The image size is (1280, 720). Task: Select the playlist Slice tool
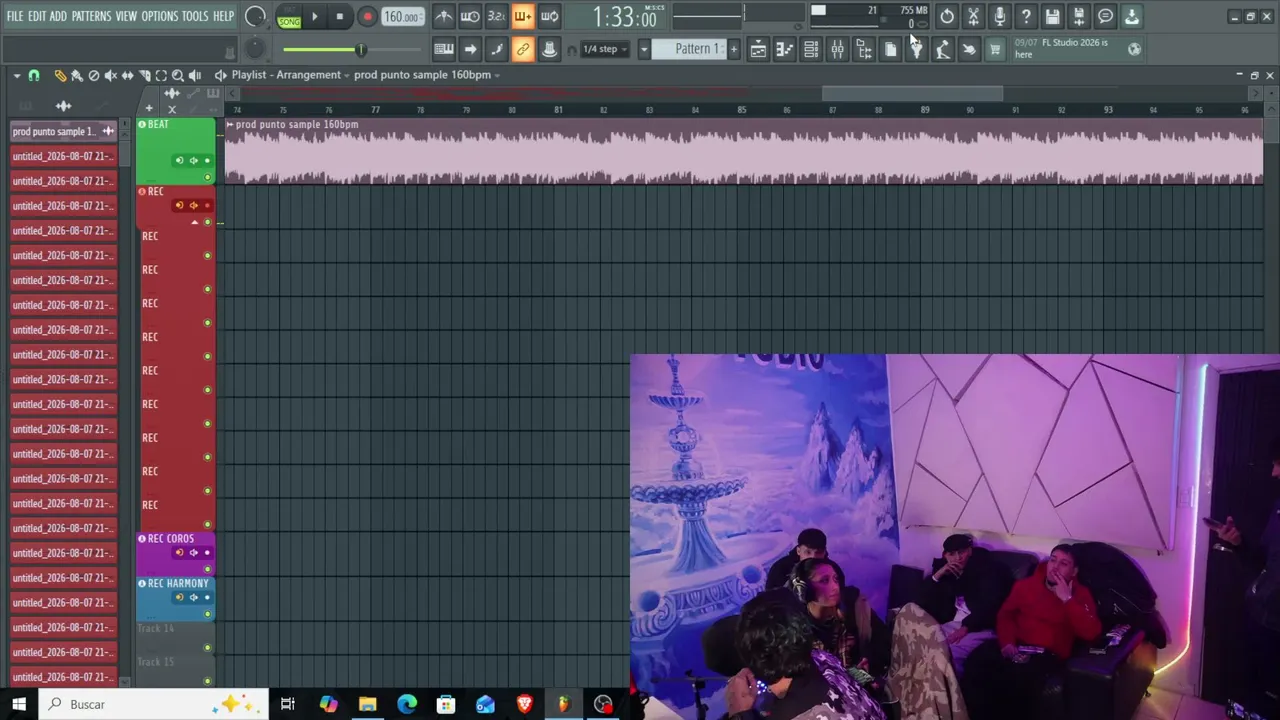click(x=144, y=75)
